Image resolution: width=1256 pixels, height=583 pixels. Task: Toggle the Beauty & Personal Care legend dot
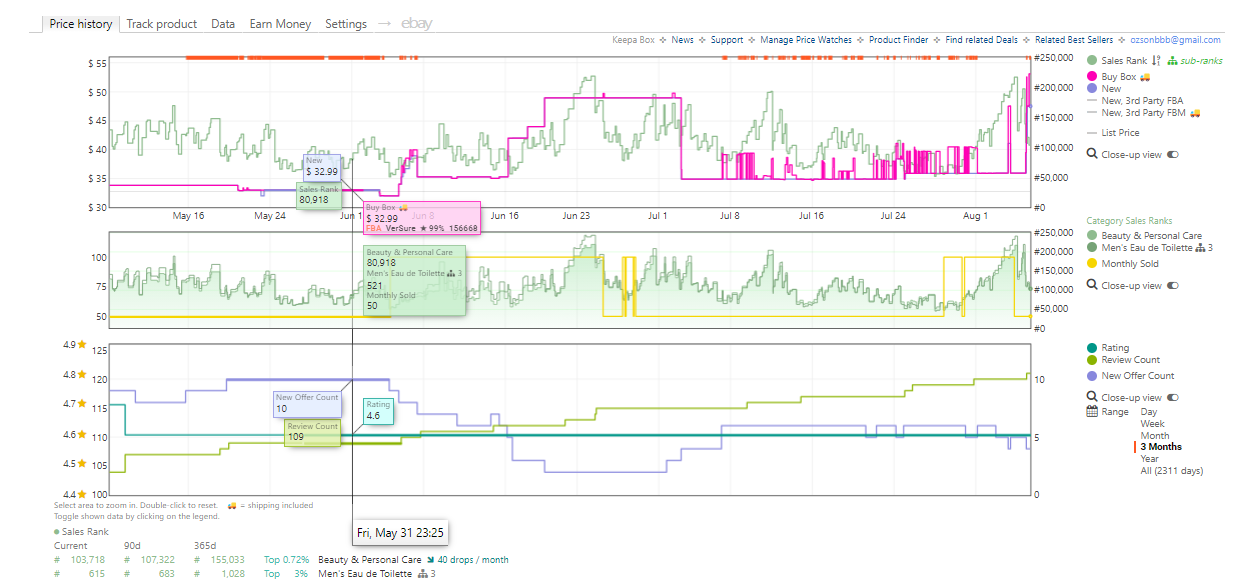[x=1092, y=236]
